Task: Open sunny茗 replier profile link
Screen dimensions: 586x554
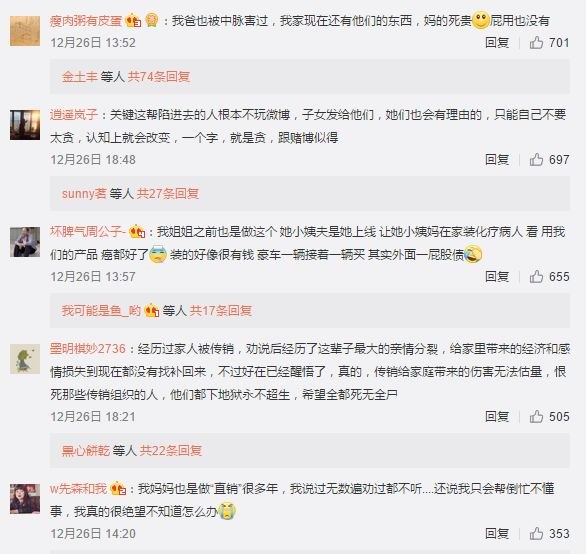Action: pos(84,194)
